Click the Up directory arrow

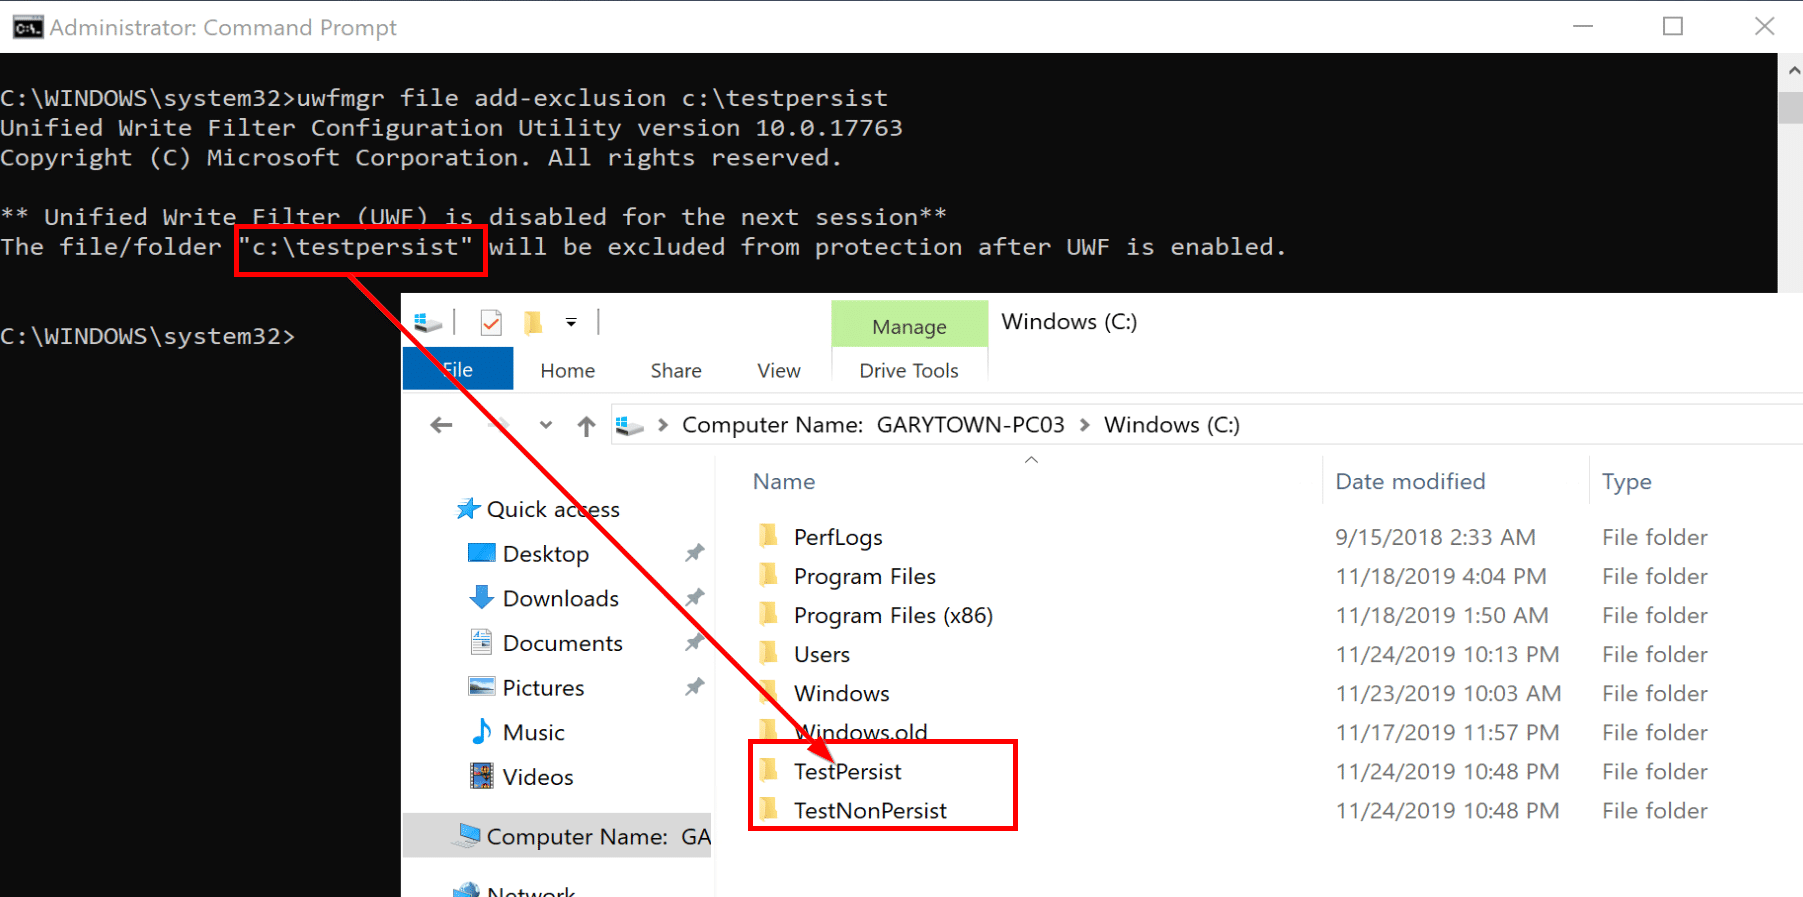pos(586,426)
